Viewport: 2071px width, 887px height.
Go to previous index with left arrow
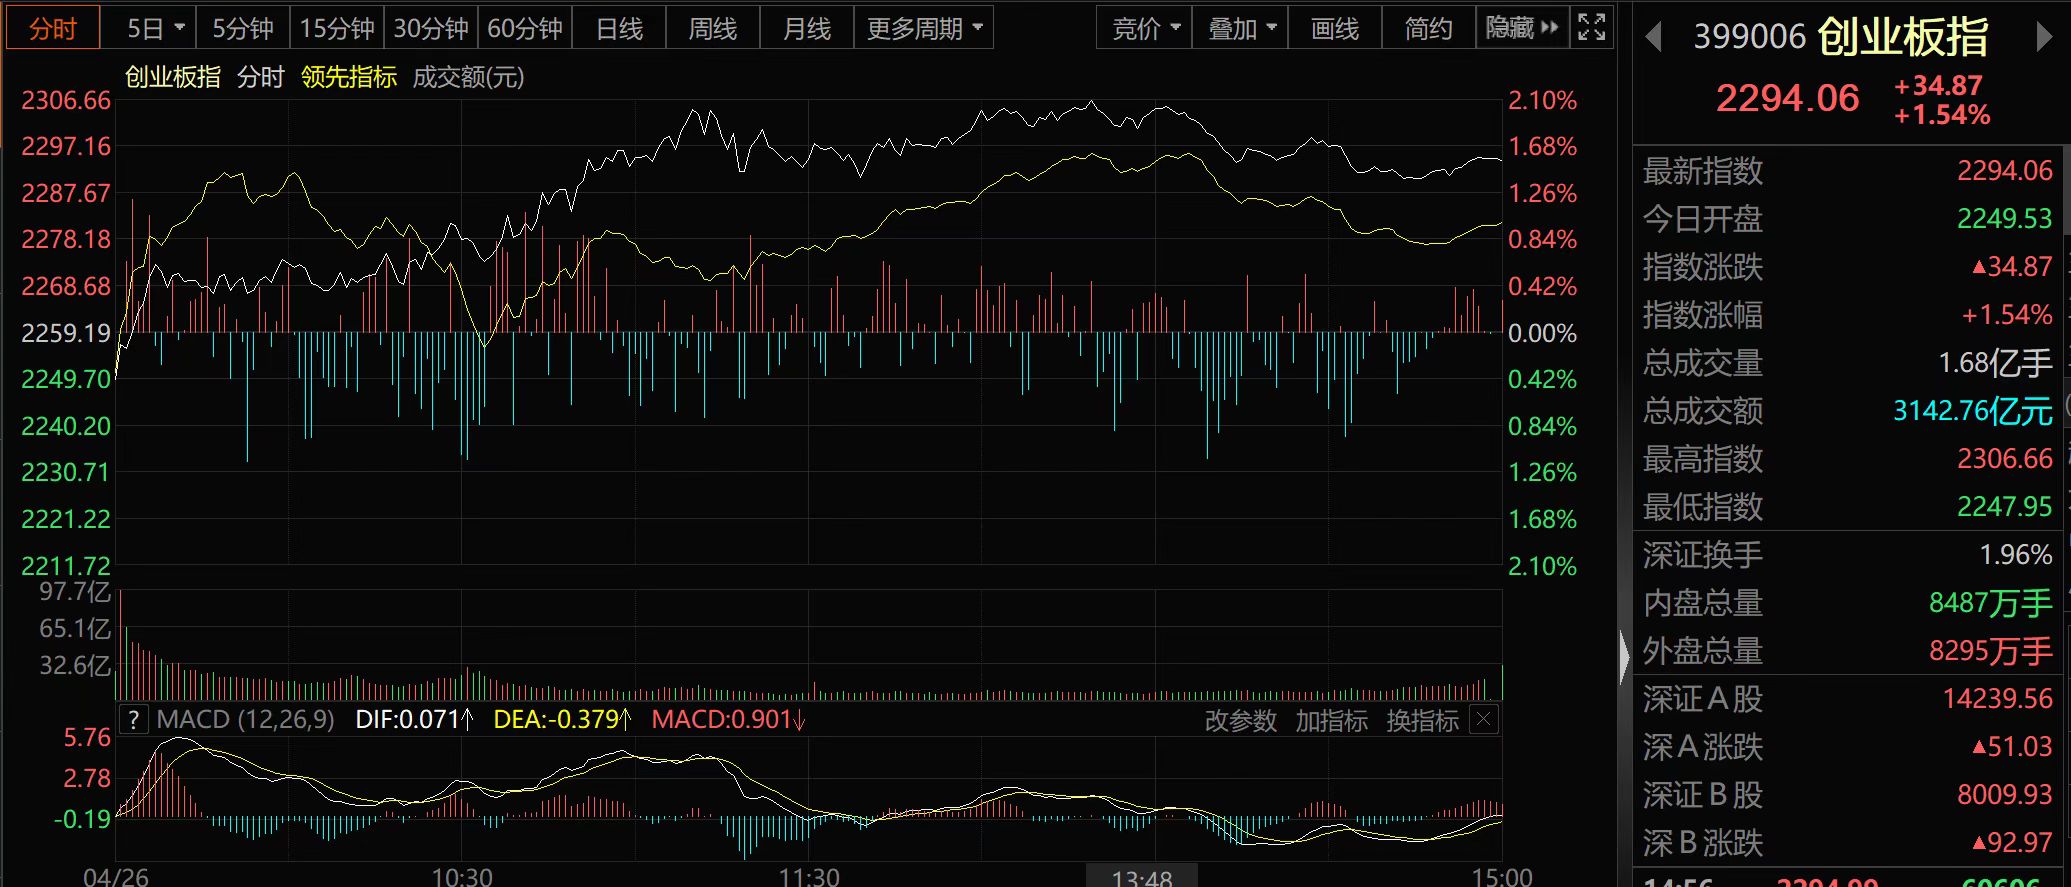click(x=1653, y=38)
